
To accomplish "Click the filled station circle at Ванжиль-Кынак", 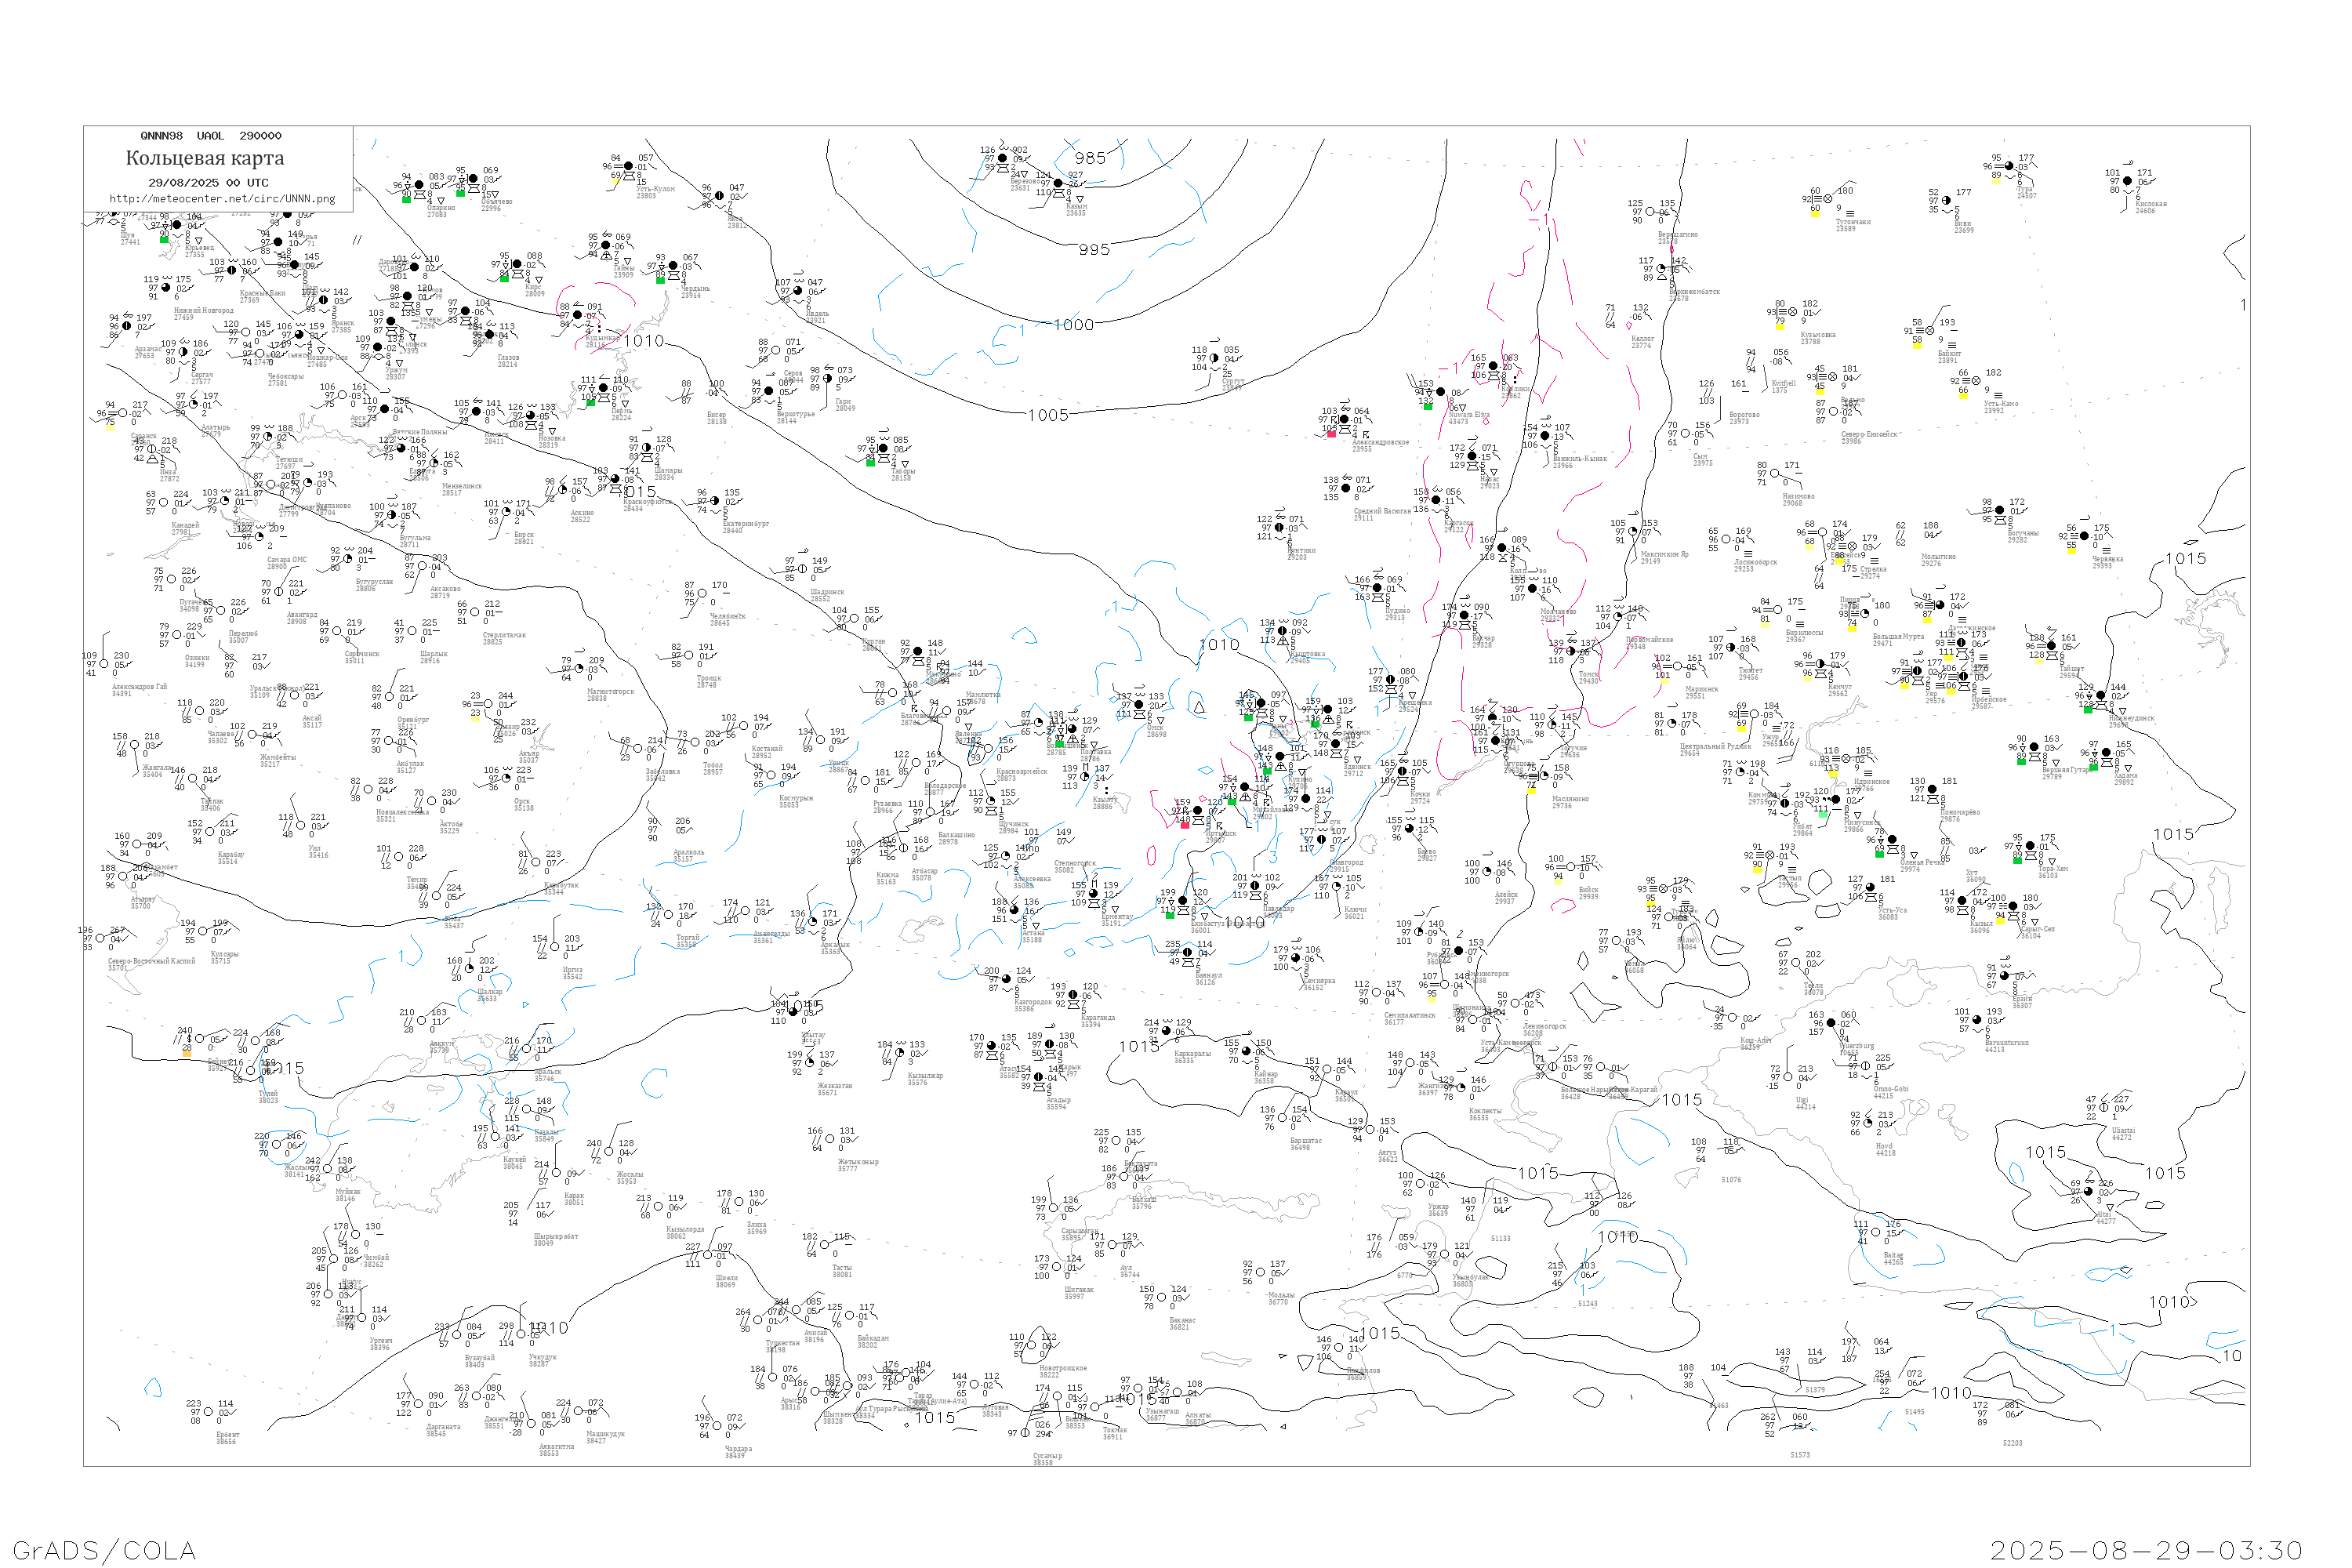I will [x=1545, y=435].
